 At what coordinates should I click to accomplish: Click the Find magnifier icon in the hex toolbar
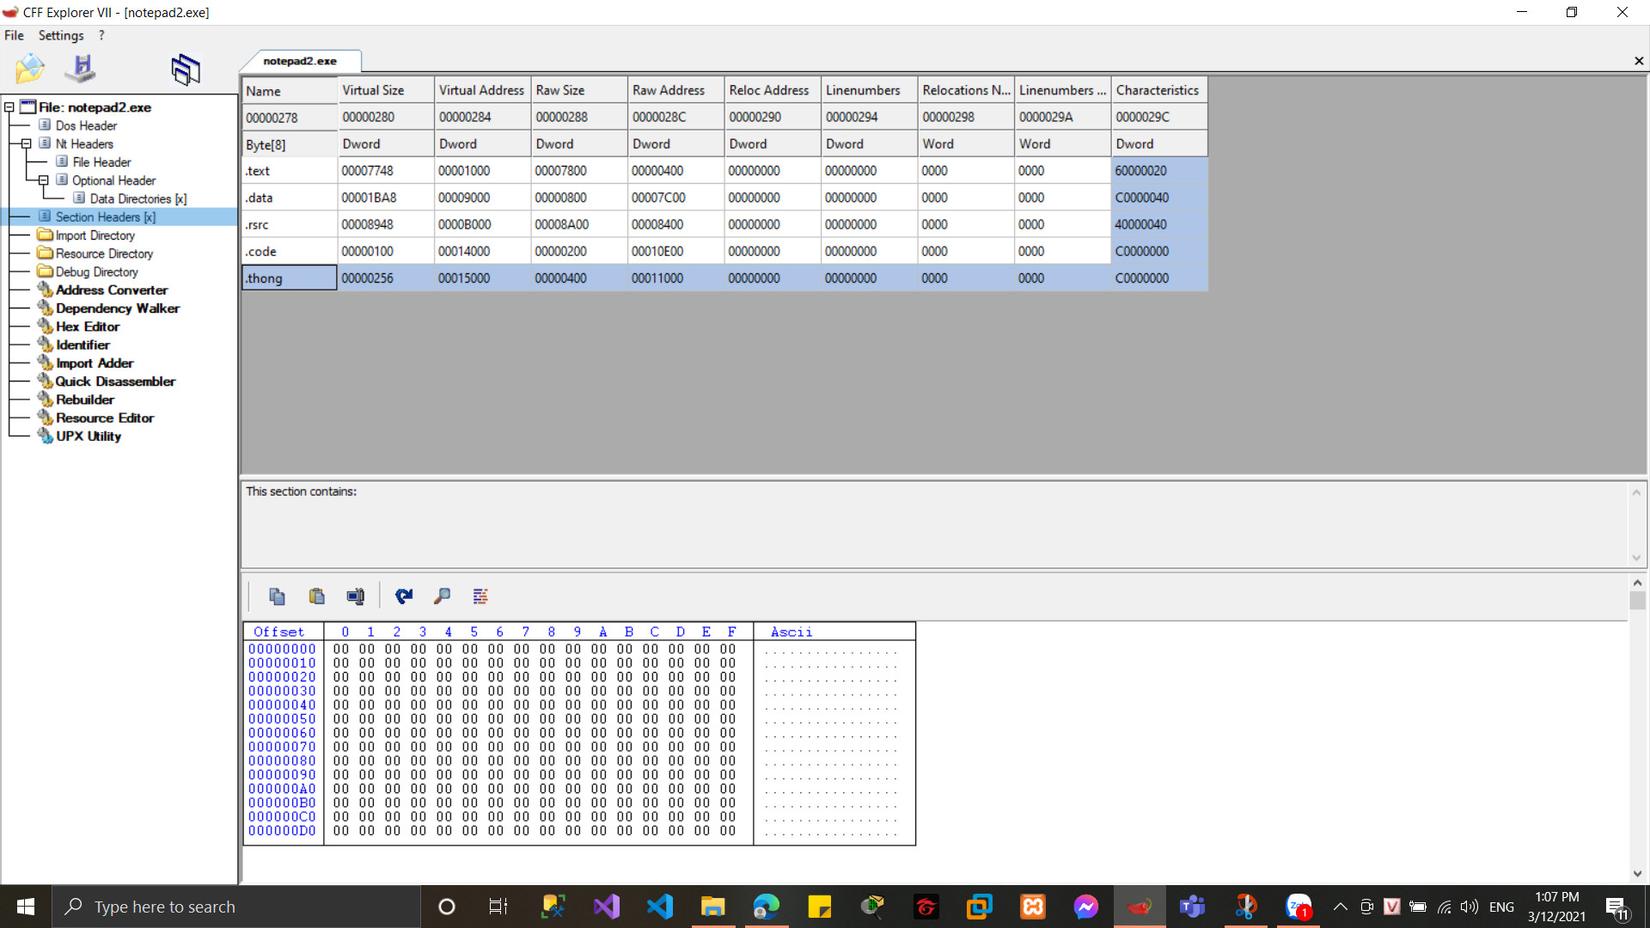click(442, 596)
